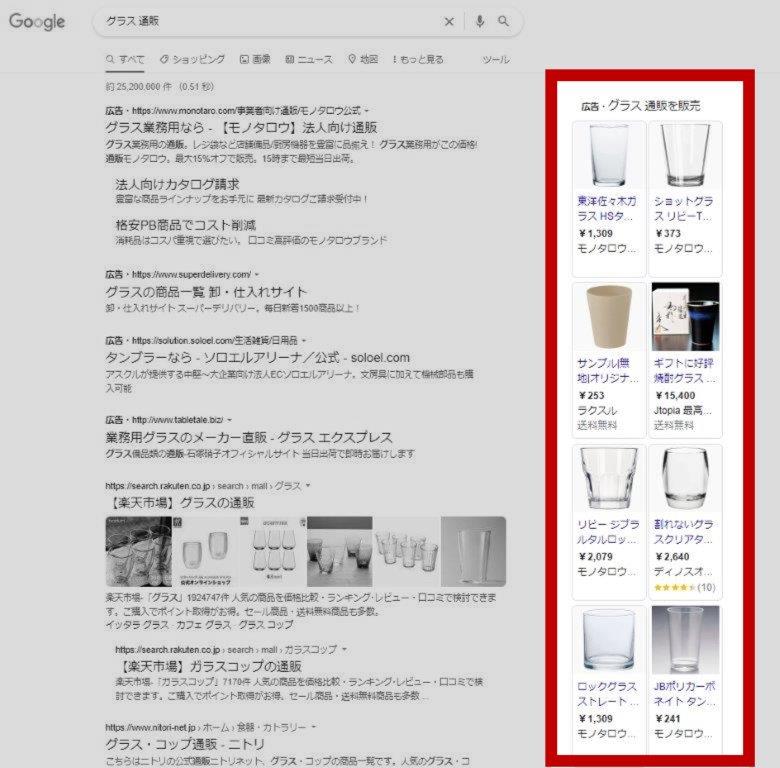The image size is (780, 768).
Task: Click the 割れないグラス product image
Action: click(x=685, y=478)
